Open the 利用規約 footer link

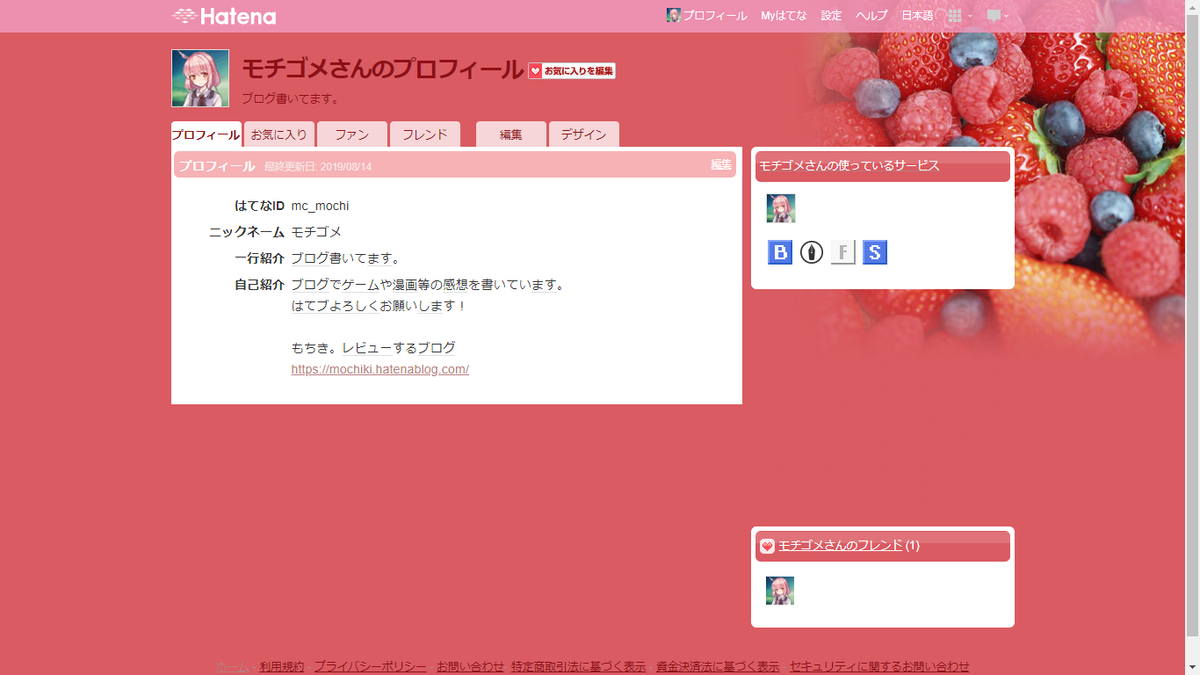pos(282,666)
